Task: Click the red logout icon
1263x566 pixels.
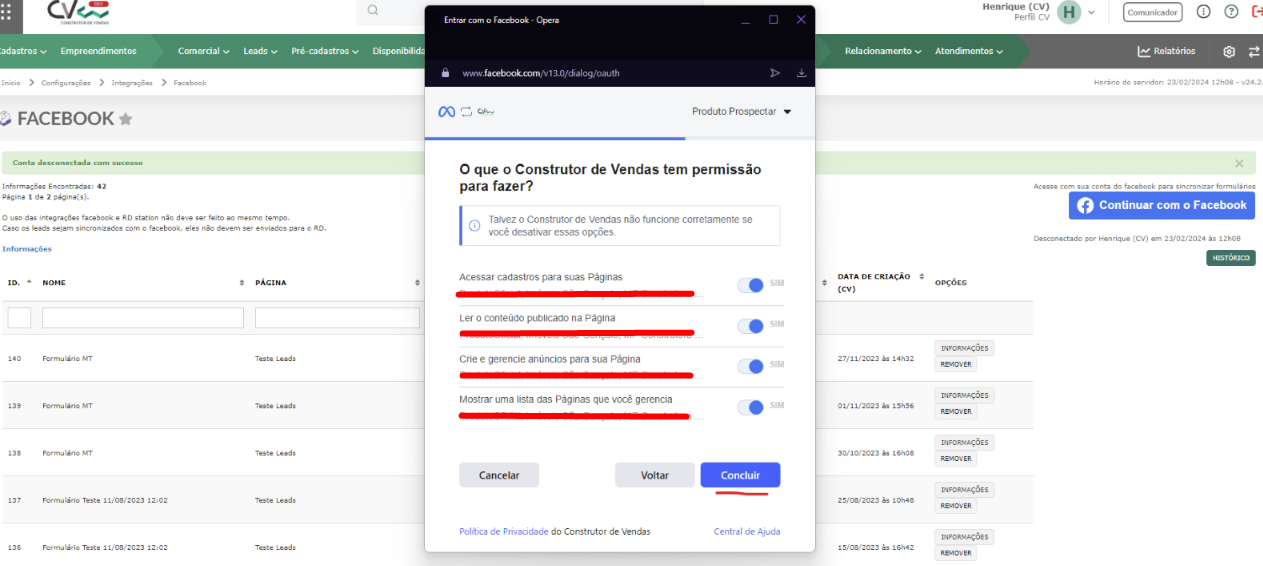Action: click(1257, 12)
